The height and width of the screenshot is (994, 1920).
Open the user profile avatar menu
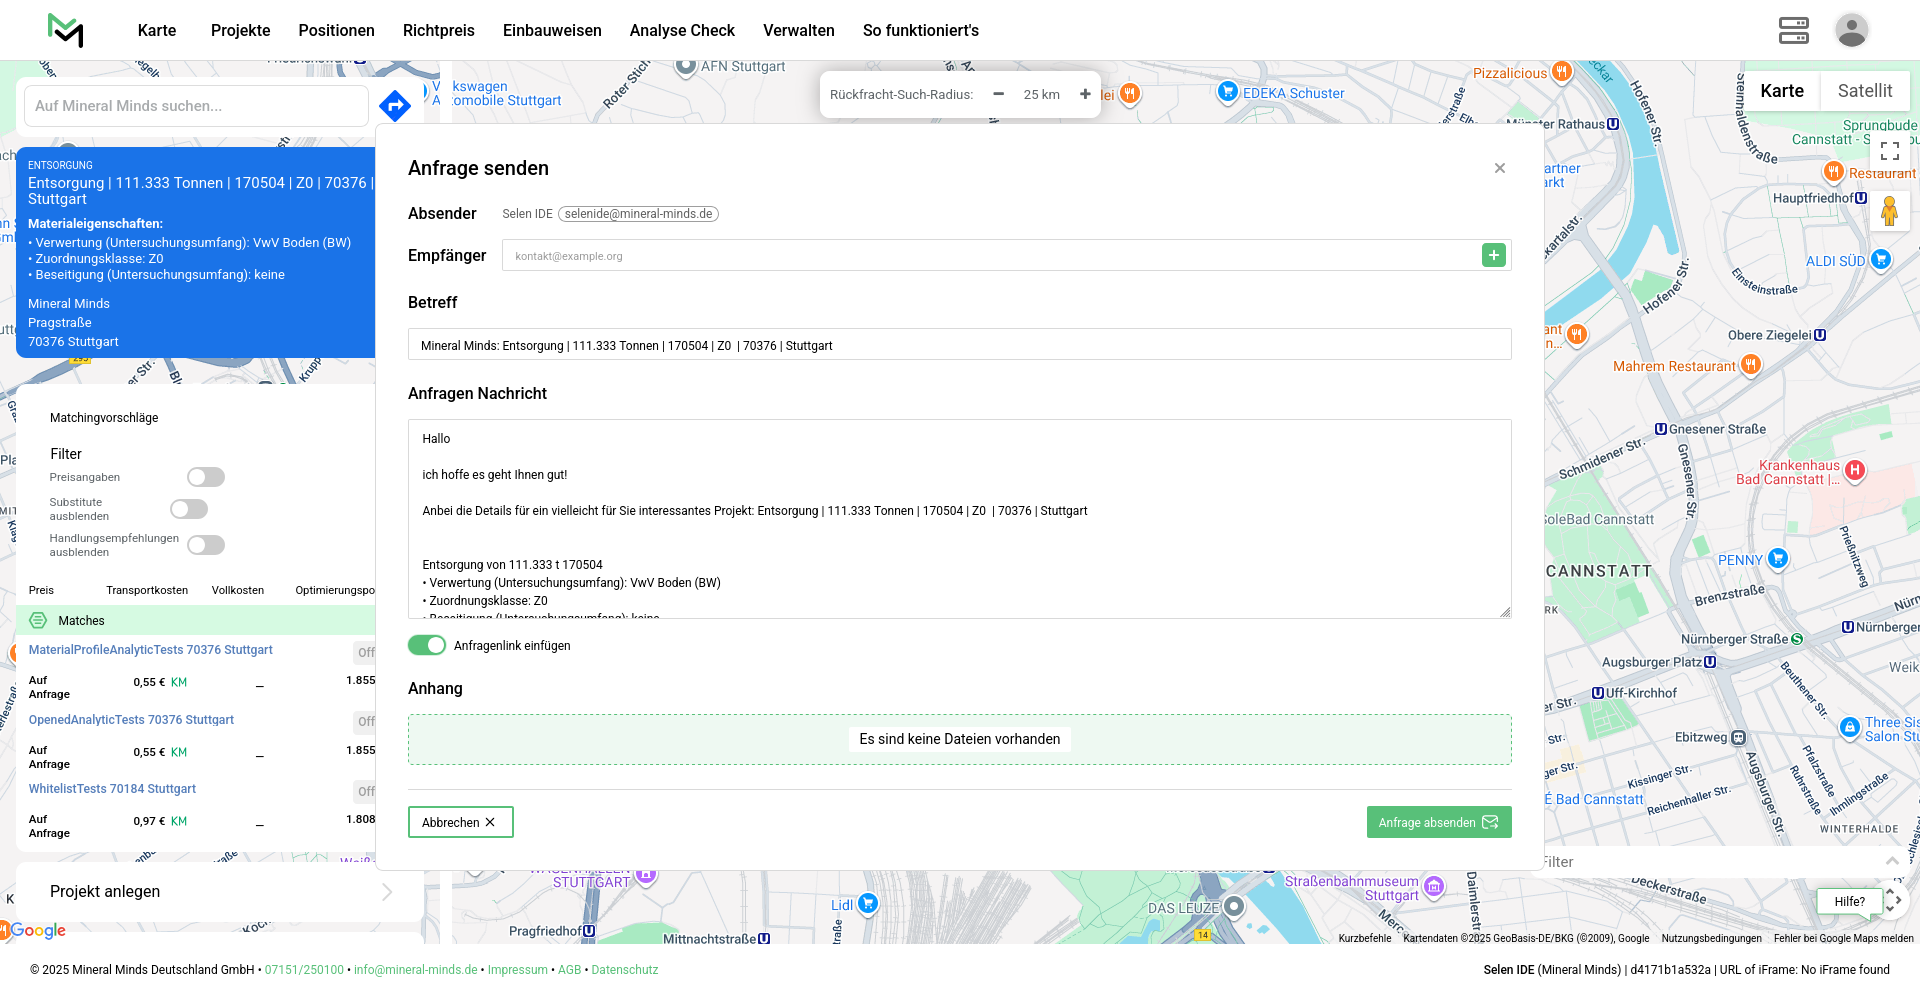[x=1851, y=30]
